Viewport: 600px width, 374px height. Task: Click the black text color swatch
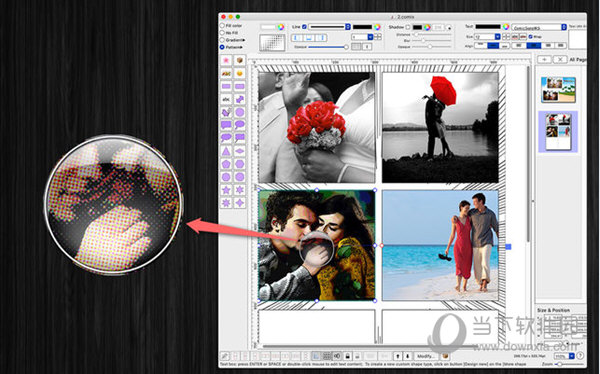pyautogui.click(x=488, y=27)
